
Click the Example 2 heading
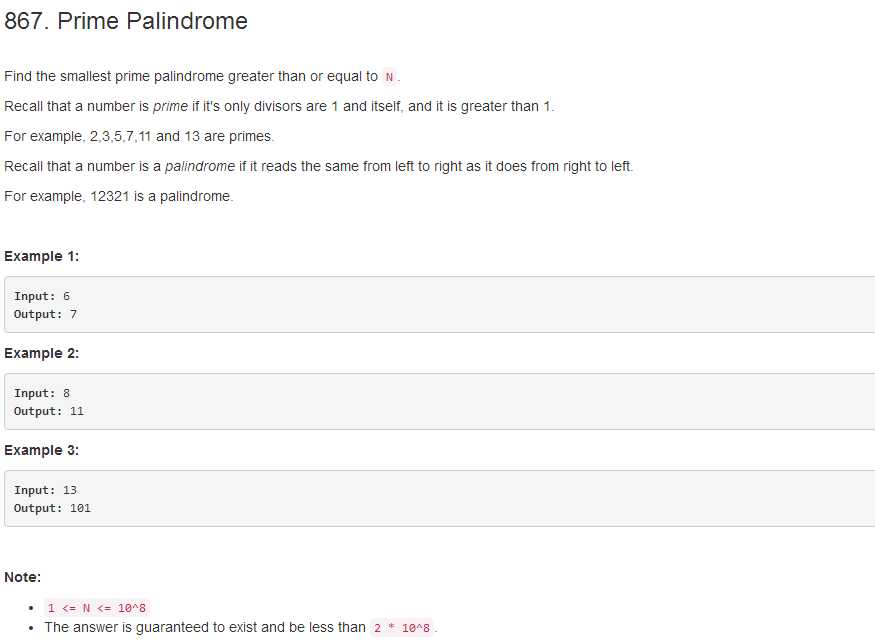pyautogui.click(x=41, y=353)
